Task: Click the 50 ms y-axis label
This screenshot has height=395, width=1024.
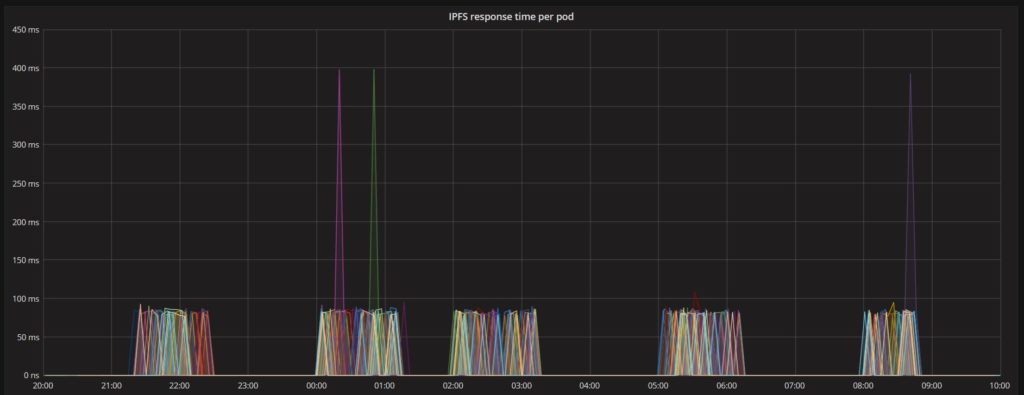Action: [28, 338]
